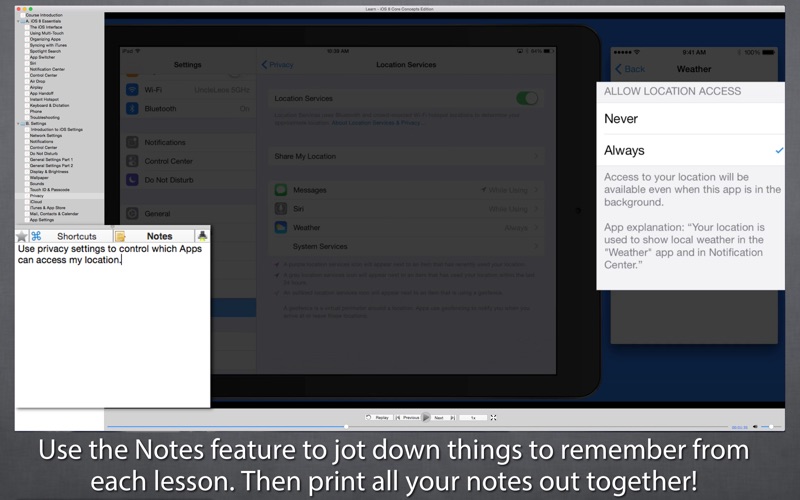Select Always under Allow Location Access
800x500 pixels.
click(690, 151)
